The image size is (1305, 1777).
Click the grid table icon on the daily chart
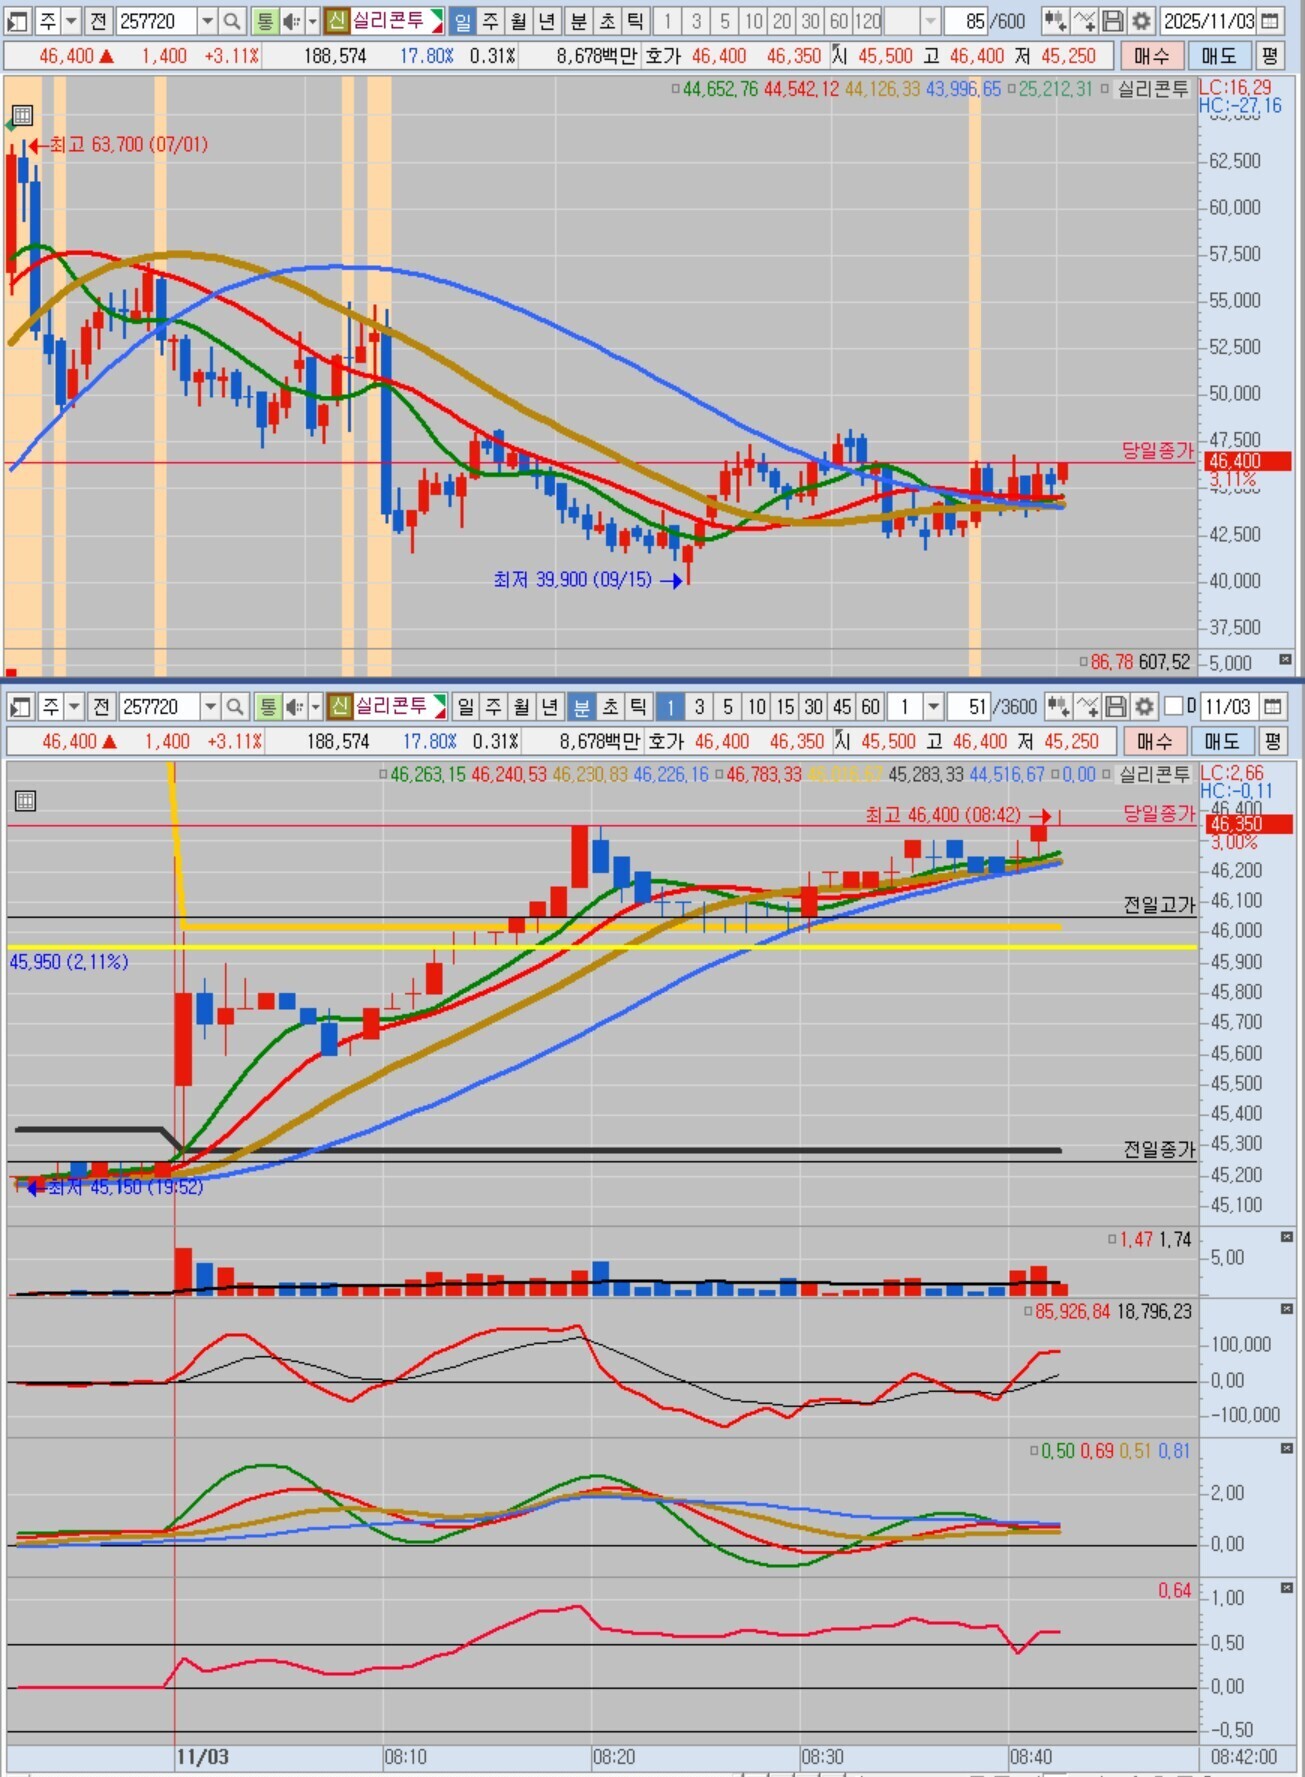pos(22,115)
